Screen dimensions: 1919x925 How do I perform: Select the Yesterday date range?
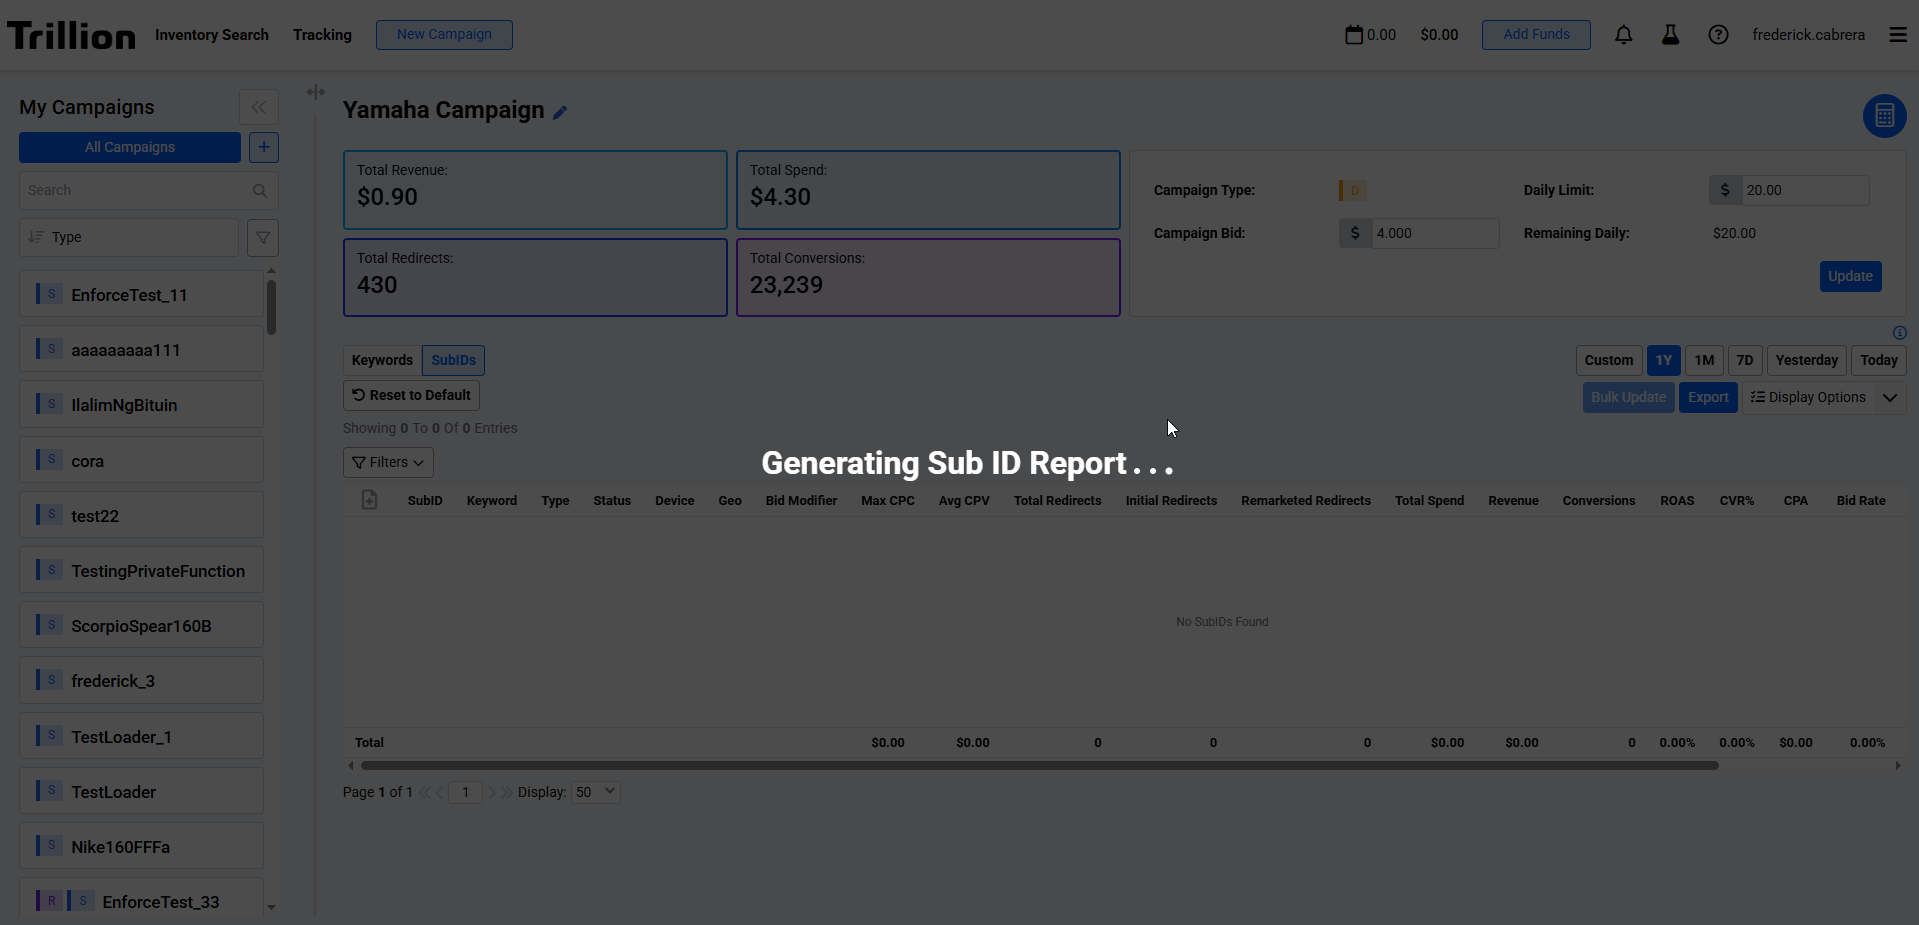coord(1806,360)
